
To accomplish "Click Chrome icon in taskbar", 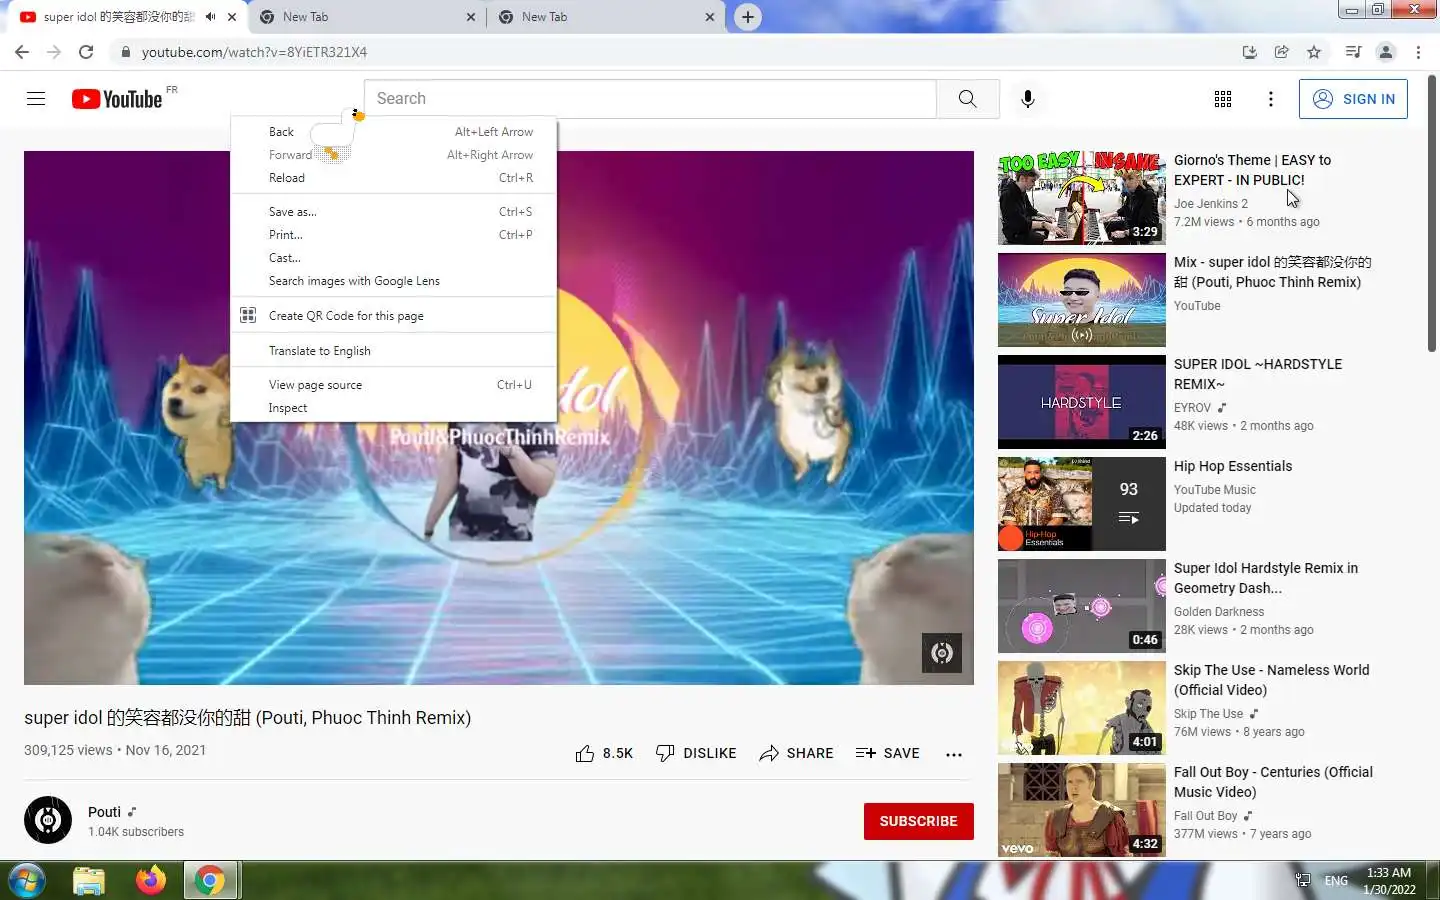I will pos(210,881).
